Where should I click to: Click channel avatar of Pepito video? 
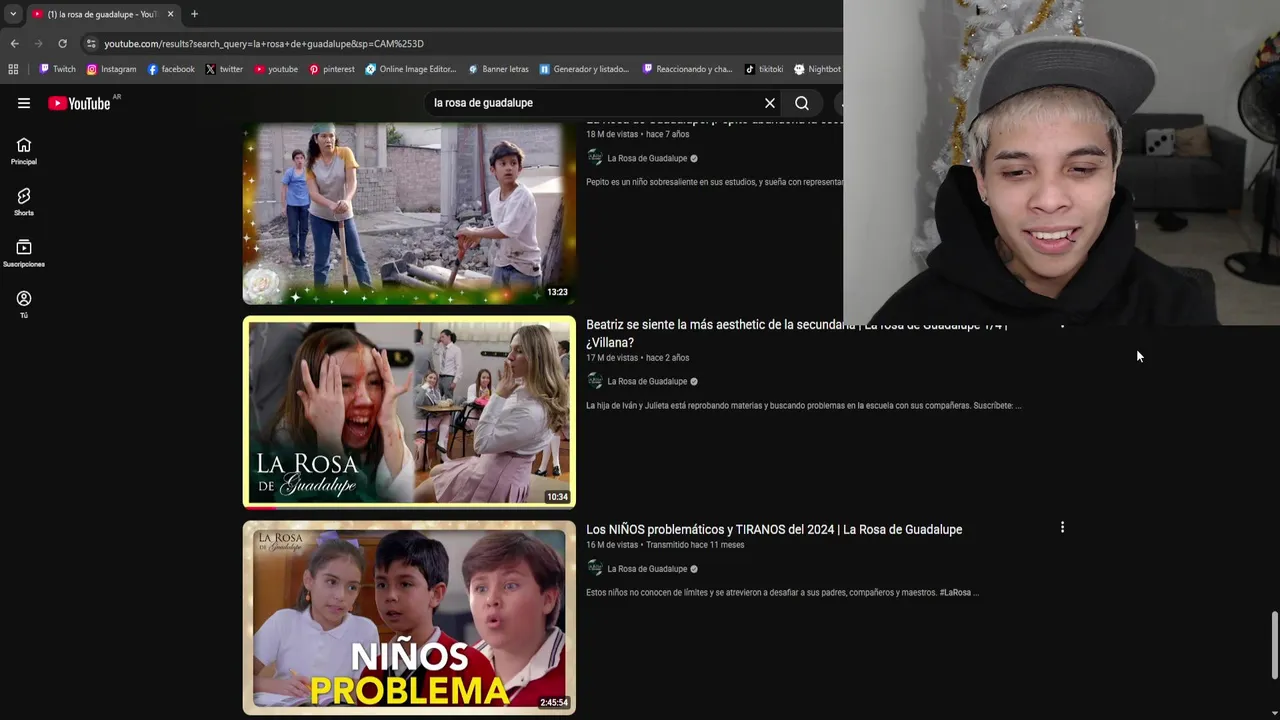(x=595, y=158)
